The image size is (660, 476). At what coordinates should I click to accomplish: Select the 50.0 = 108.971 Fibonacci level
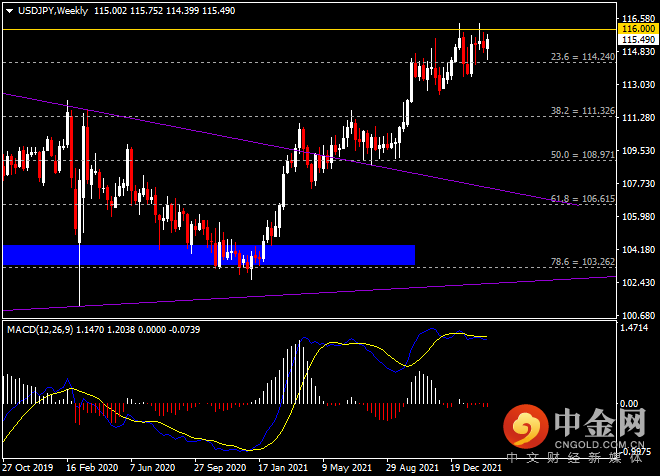[583, 155]
